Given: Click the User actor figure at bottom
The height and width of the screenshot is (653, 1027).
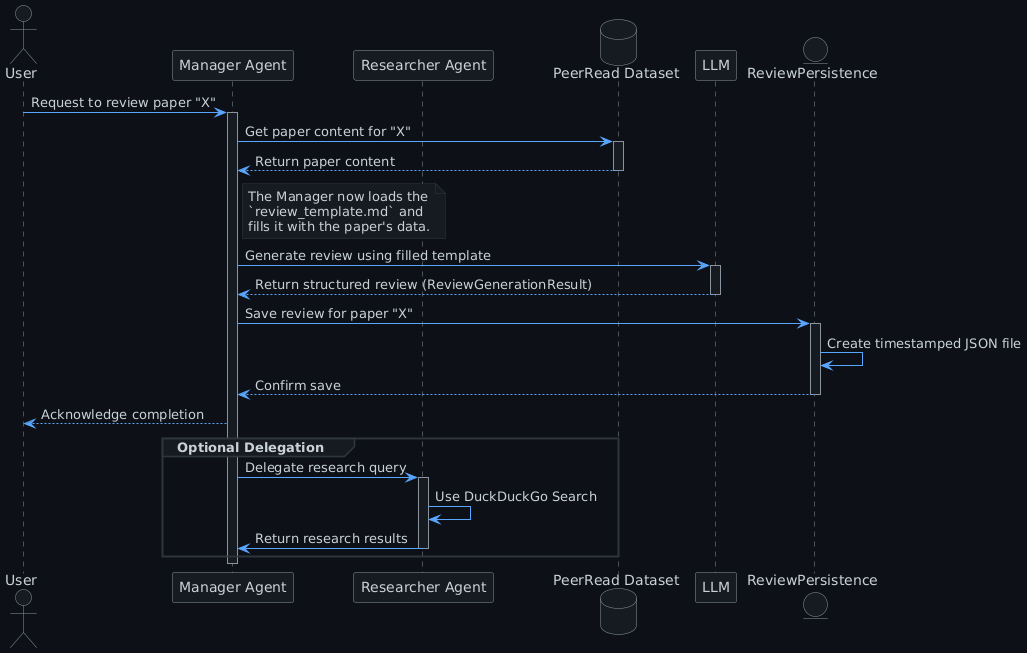Looking at the screenshot, I should click(24, 618).
